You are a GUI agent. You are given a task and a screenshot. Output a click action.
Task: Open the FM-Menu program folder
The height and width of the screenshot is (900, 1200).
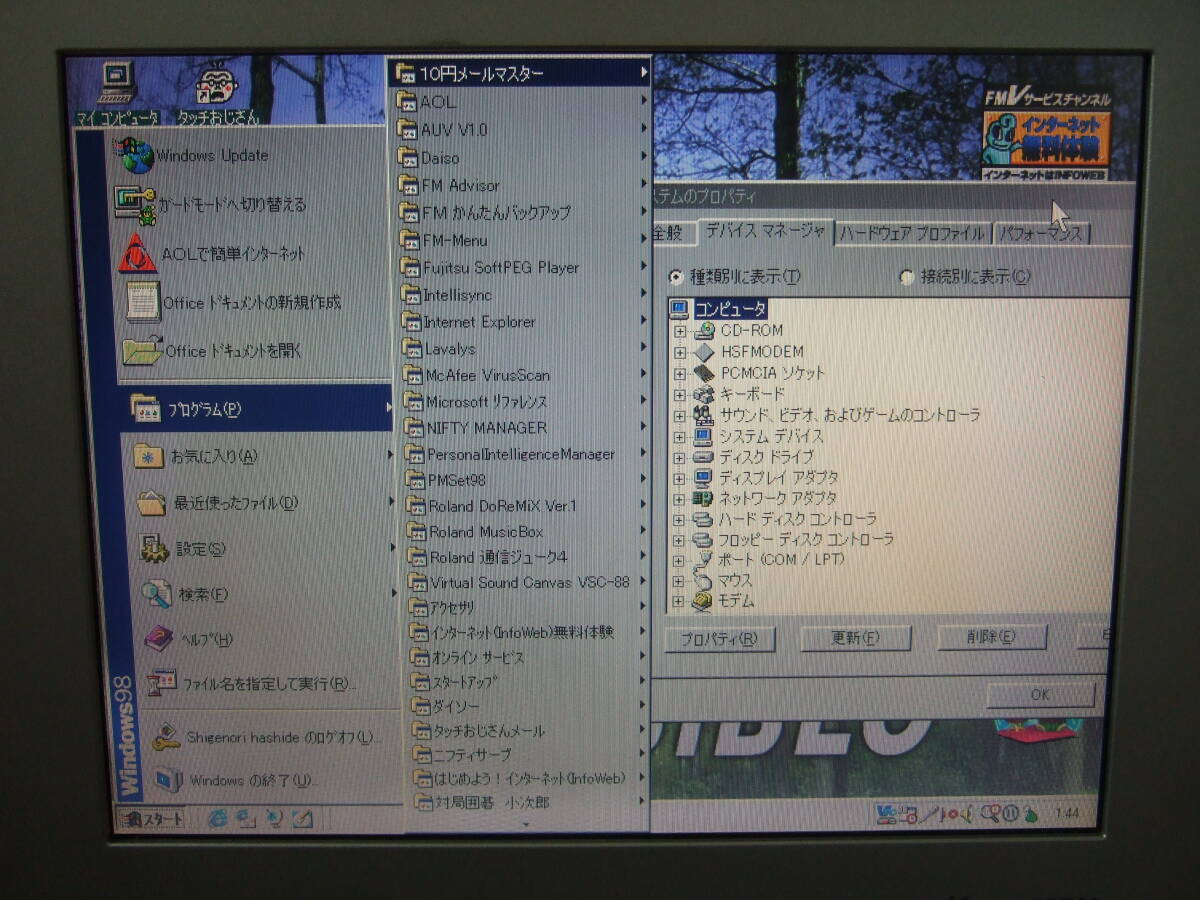[x=524, y=240]
